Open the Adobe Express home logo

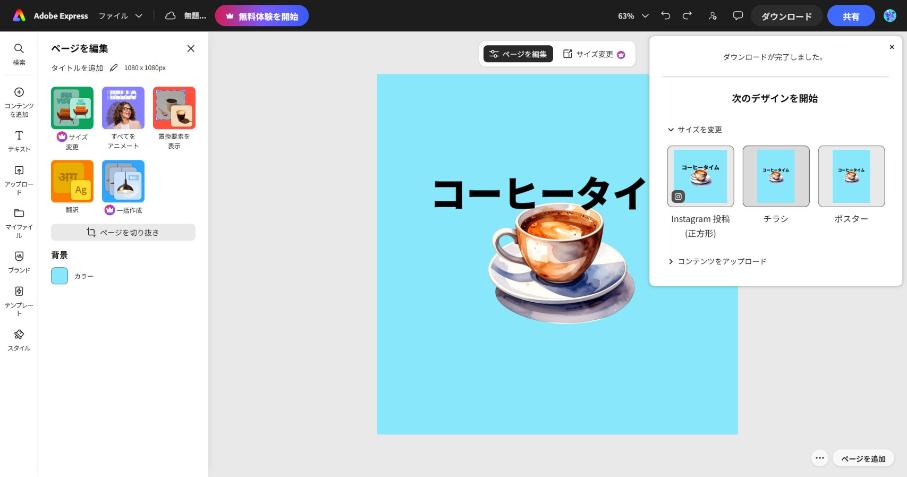coord(19,16)
